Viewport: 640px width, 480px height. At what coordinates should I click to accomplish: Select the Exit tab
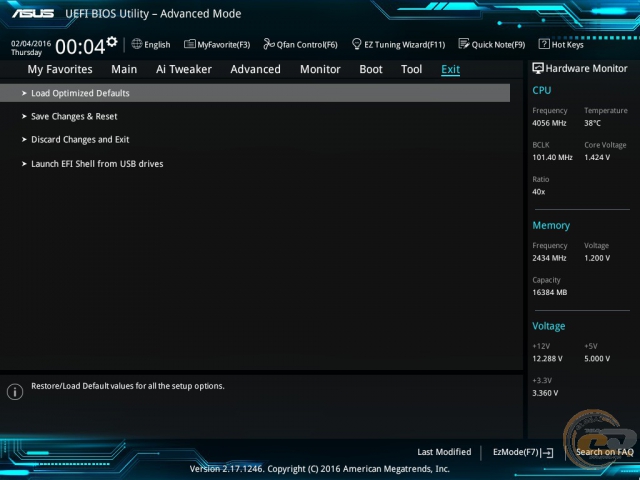(x=451, y=70)
